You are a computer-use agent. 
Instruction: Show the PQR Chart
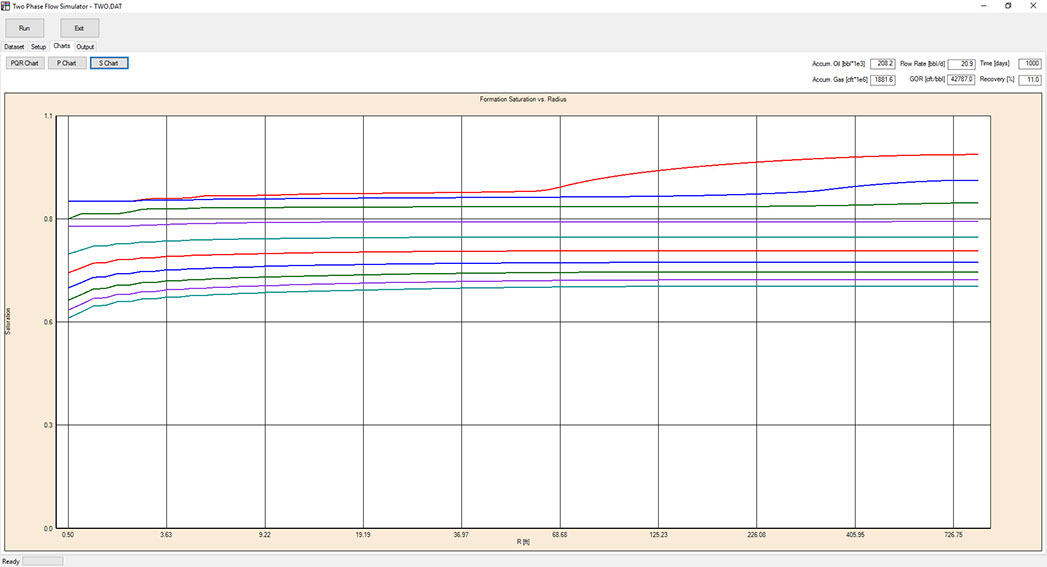[x=25, y=63]
